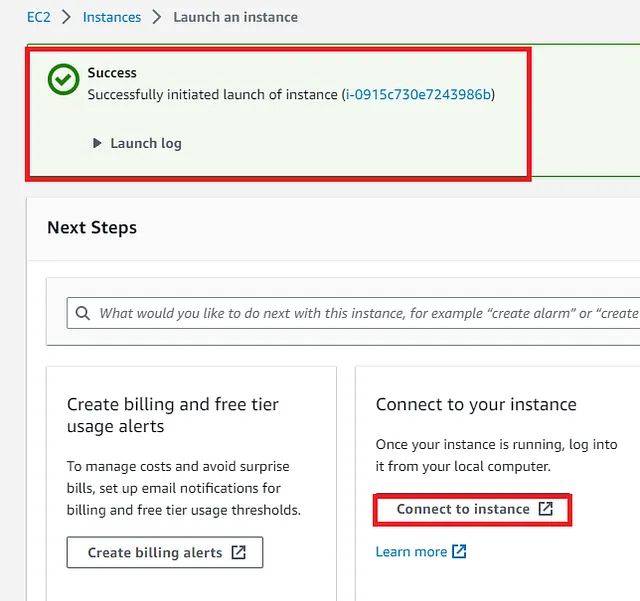The height and width of the screenshot is (601, 640).
Task: Click the breadcrumb chevron after EC2
Action: 67,17
